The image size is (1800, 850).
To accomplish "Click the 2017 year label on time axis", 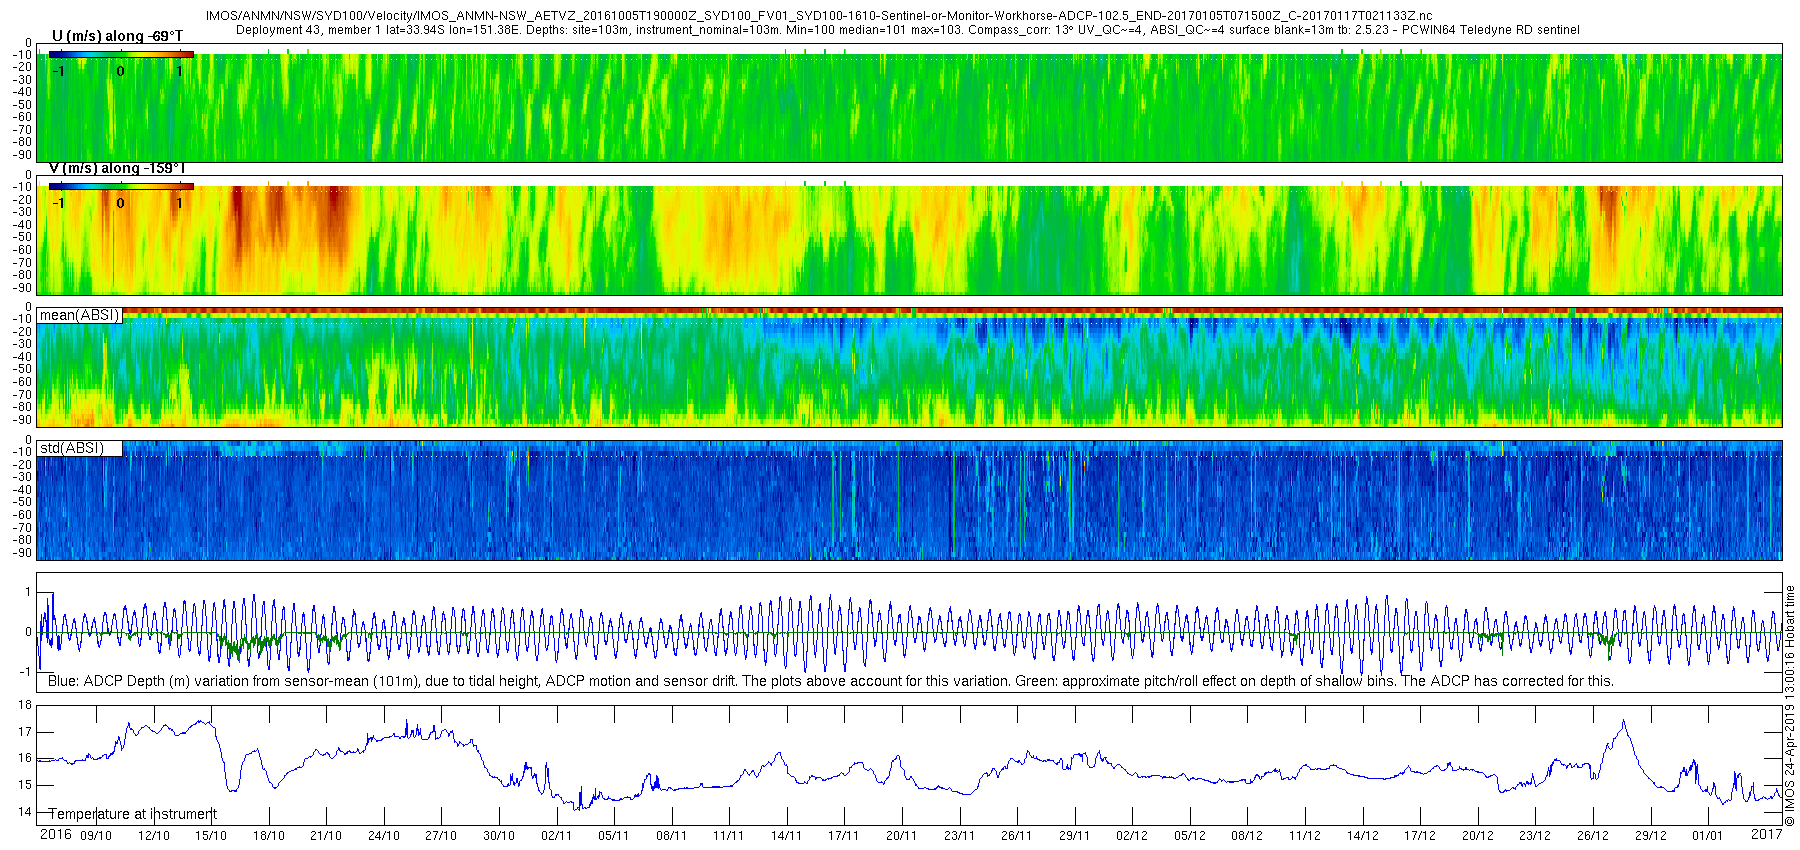I will point(1766,834).
